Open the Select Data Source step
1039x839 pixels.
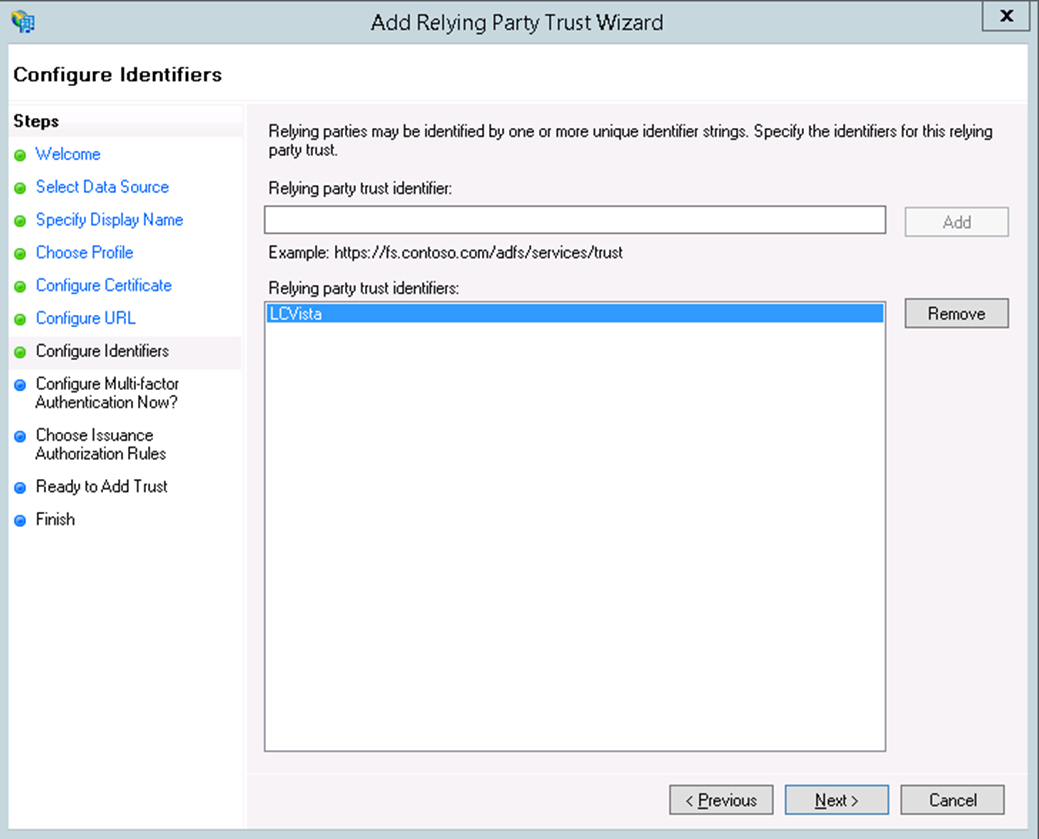click(102, 187)
